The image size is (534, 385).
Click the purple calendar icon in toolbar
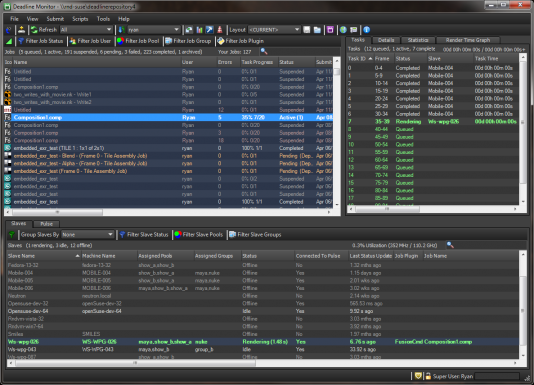coord(330,30)
